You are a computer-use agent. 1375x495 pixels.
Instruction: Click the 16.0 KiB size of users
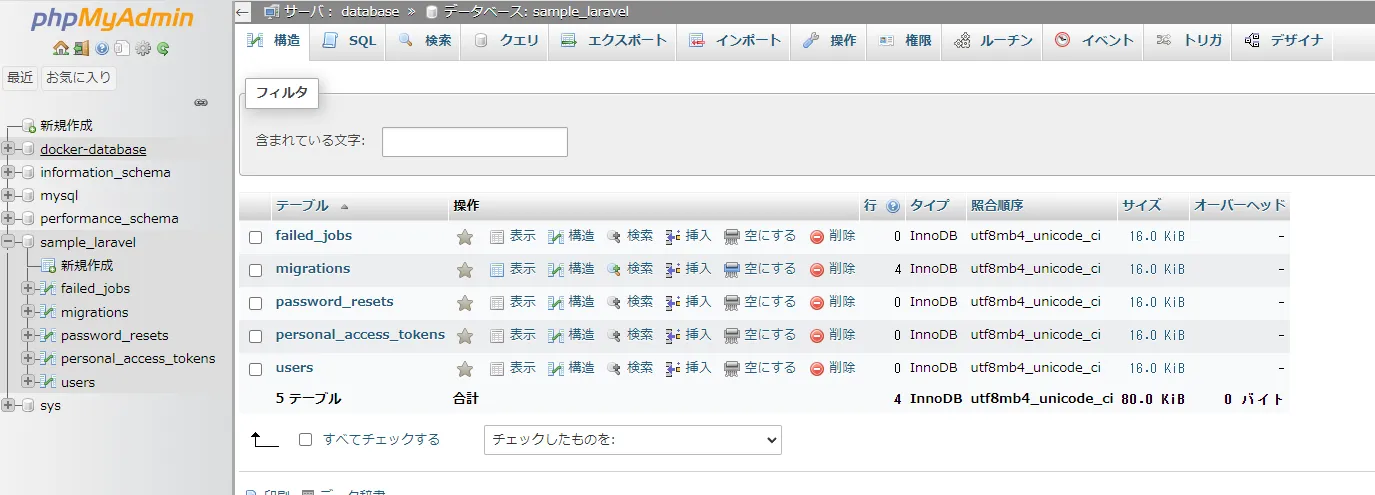[x=1157, y=368]
